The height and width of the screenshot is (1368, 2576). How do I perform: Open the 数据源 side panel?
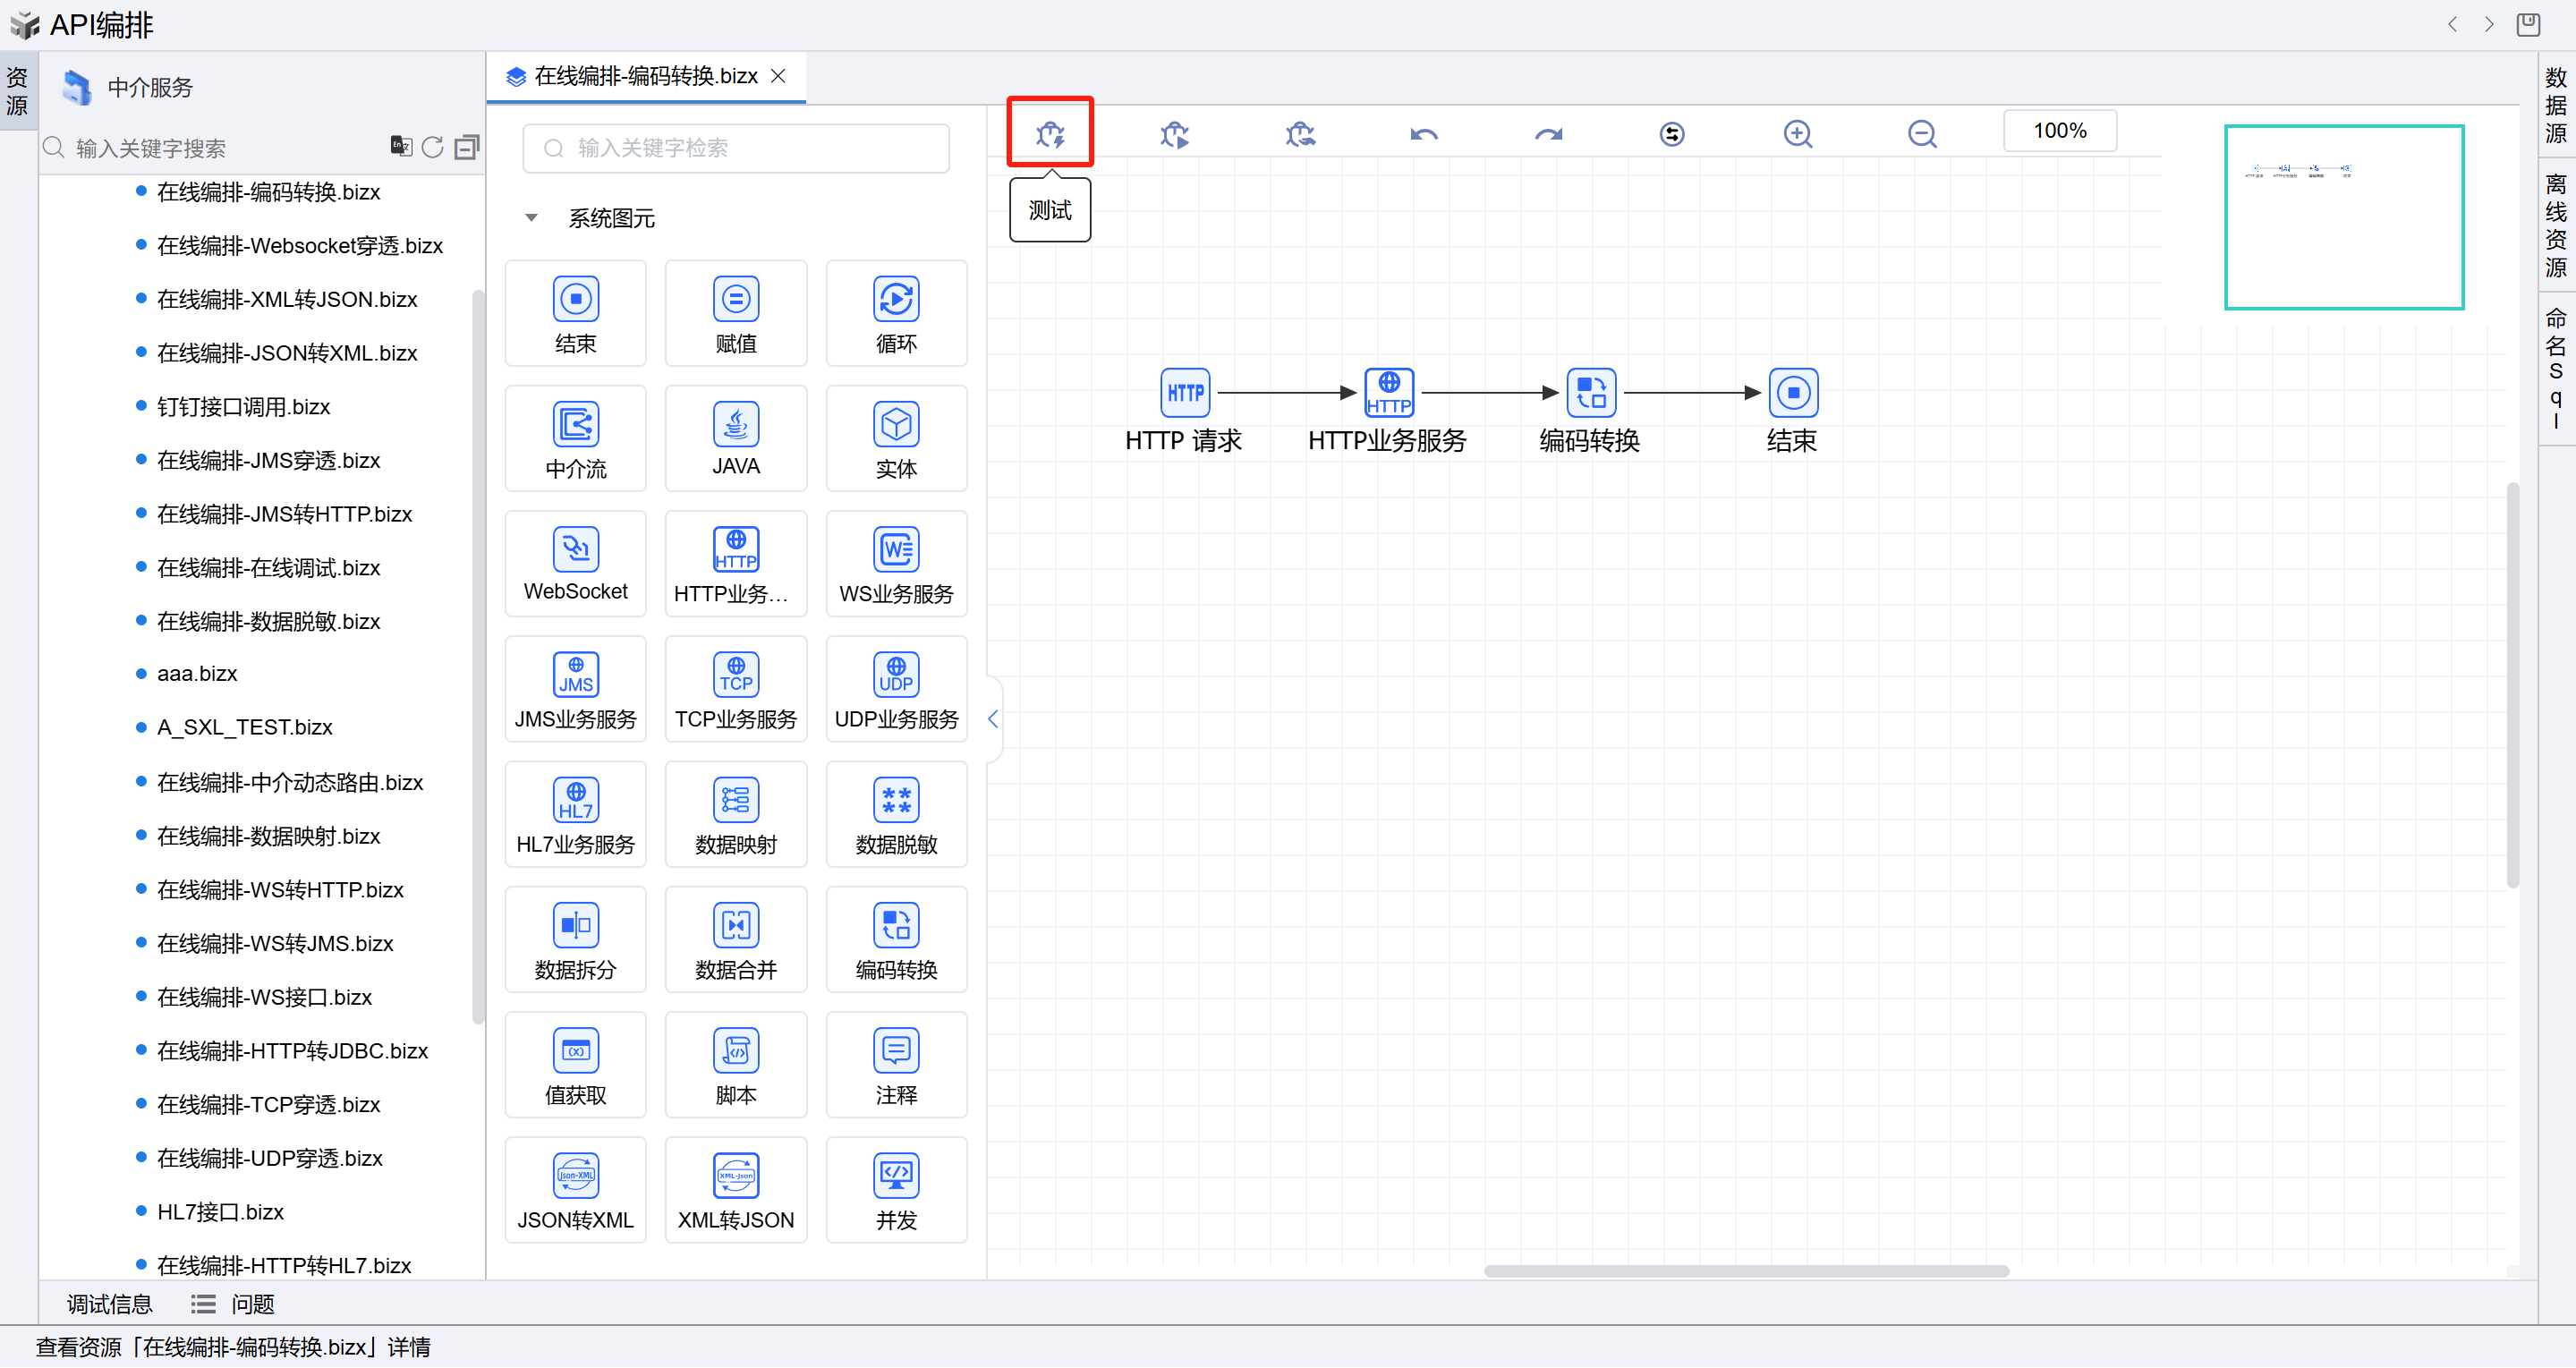coord(2555,105)
